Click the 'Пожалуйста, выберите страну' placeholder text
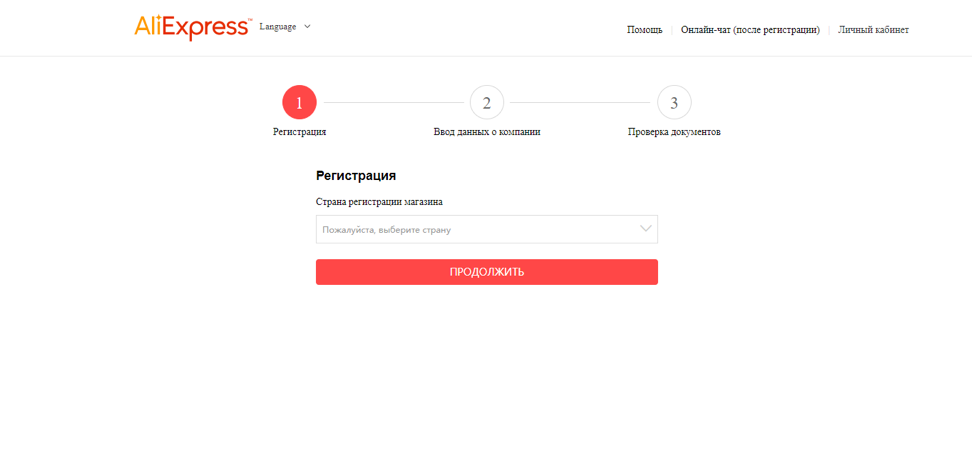Image resolution: width=972 pixels, height=466 pixels. click(387, 230)
